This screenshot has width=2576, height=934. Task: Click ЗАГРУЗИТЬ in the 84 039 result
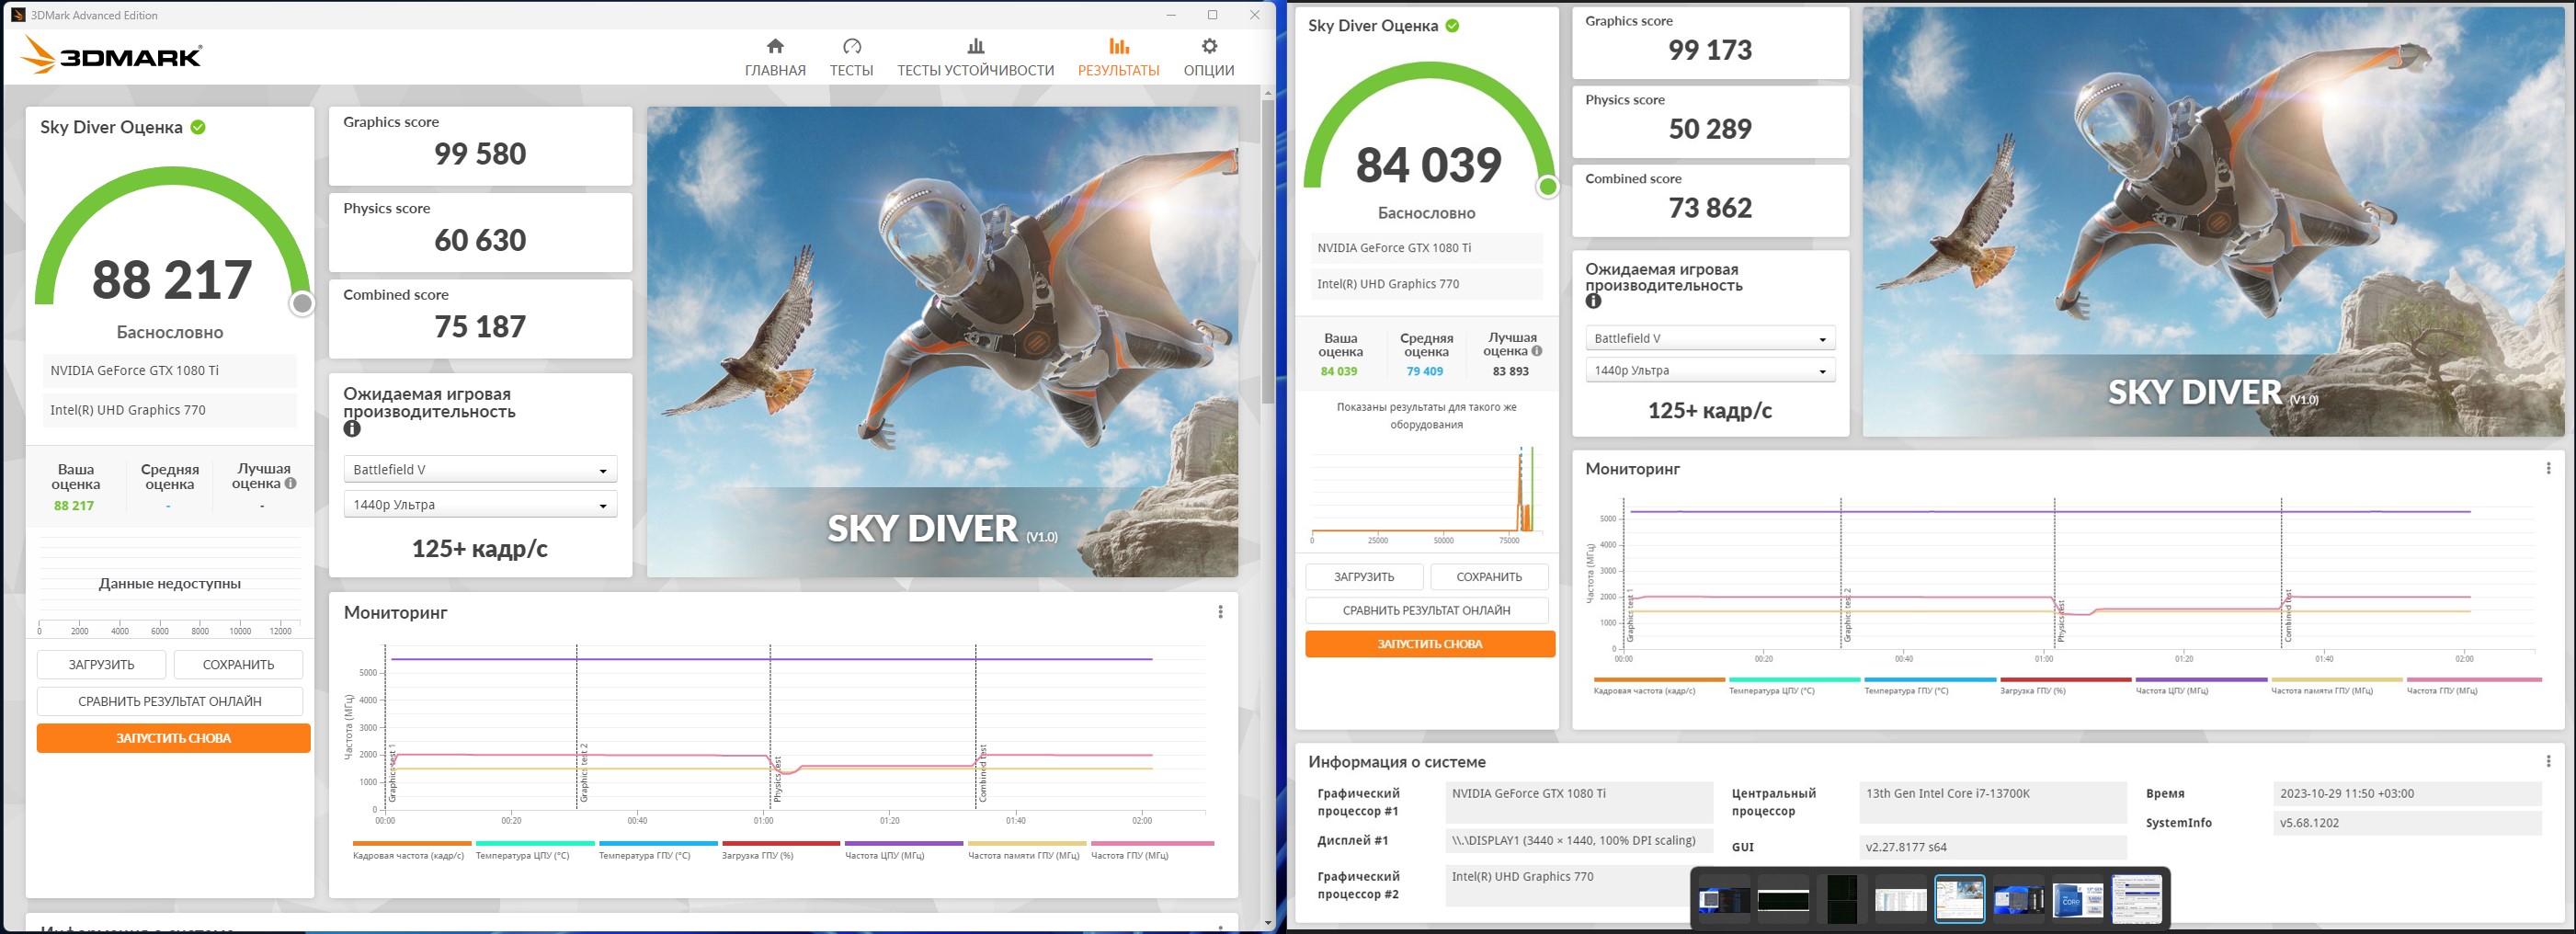click(1364, 577)
